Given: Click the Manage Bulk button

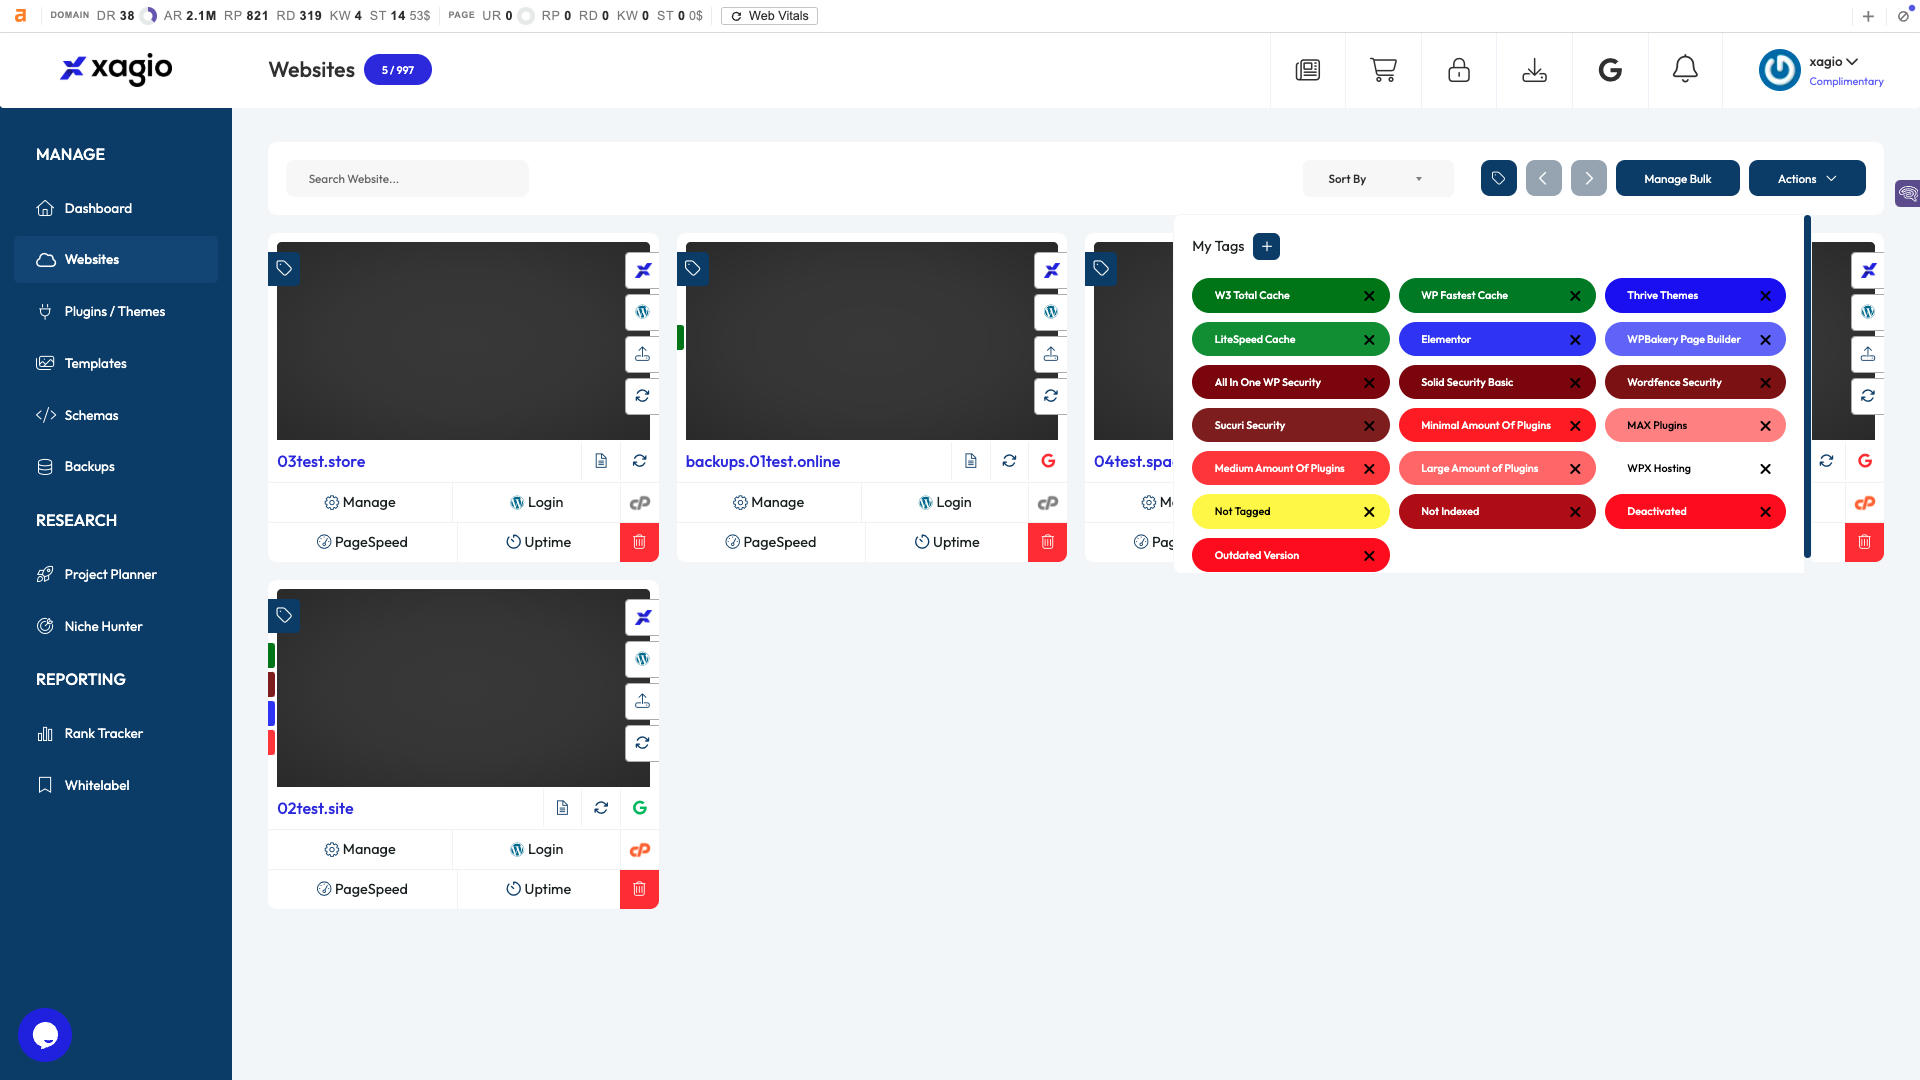Looking at the screenshot, I should tap(1677, 178).
